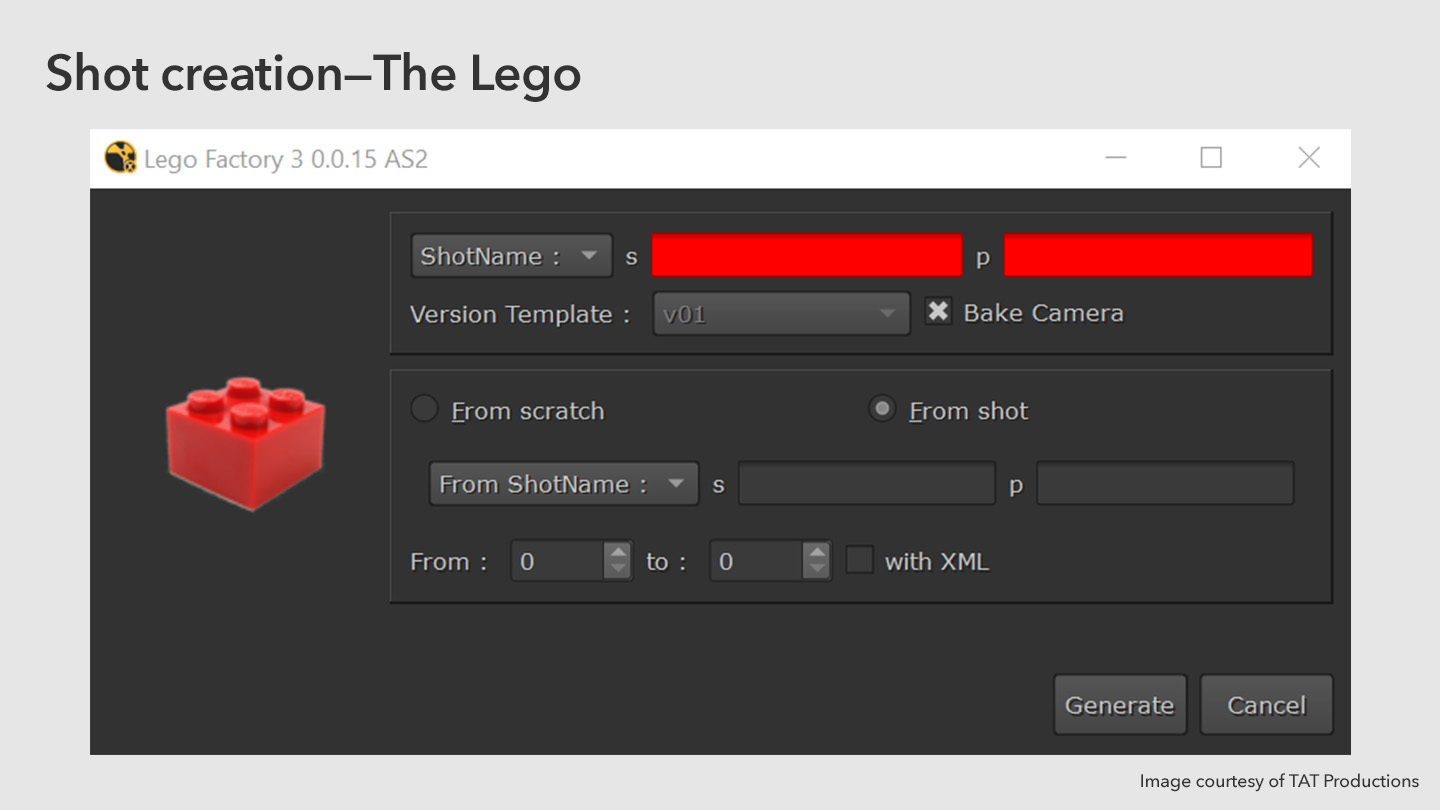1440x810 pixels.
Task: Click the red Lego brick image
Action: tap(246, 442)
